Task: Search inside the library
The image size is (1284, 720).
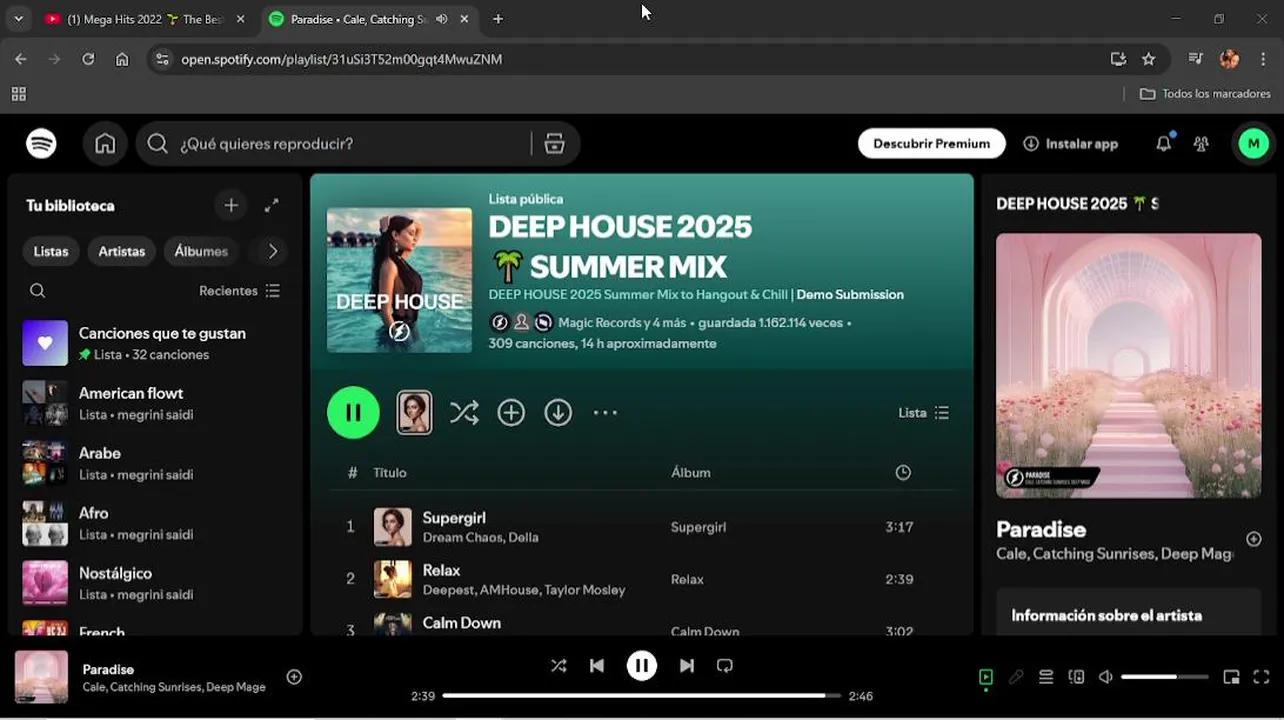Action: (37, 291)
